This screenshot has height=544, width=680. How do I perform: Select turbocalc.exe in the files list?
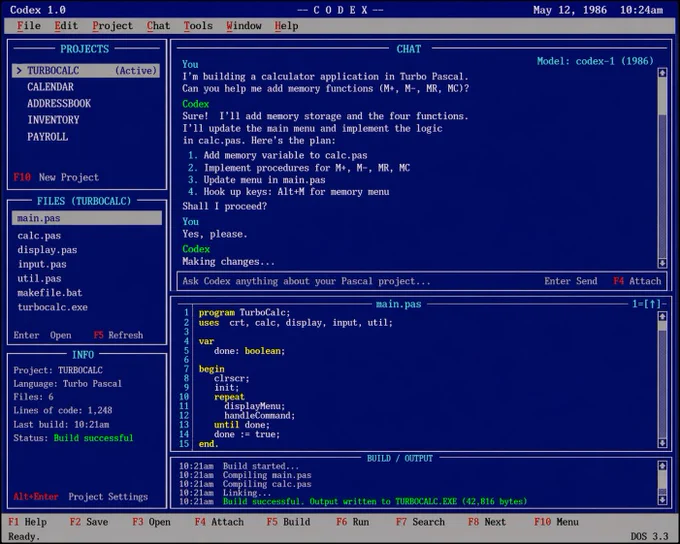coord(52,307)
